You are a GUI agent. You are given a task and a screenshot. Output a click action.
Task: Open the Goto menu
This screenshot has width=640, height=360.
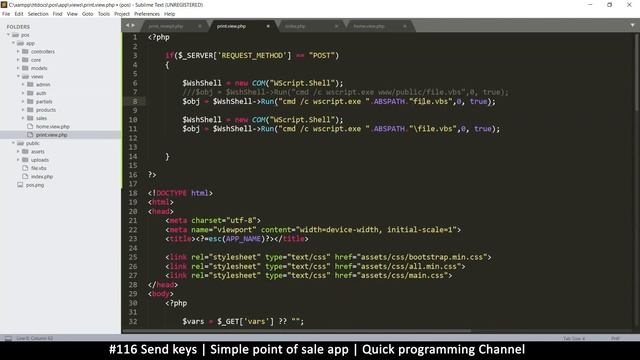coord(87,14)
